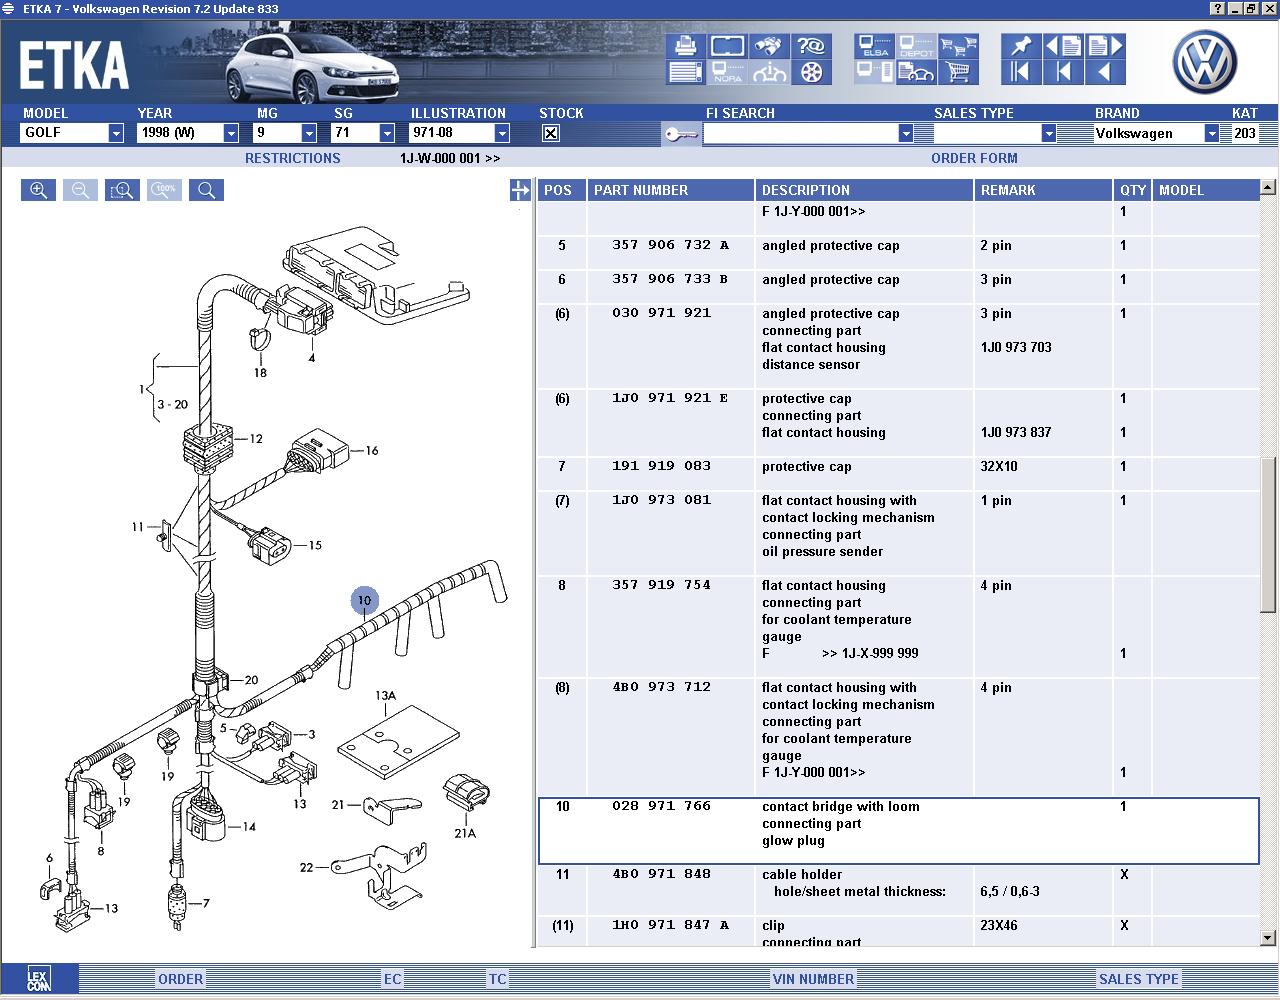The image size is (1280, 1000).
Task: Open the BRAND dropdown showing Volkswagen
Action: click(x=1211, y=133)
